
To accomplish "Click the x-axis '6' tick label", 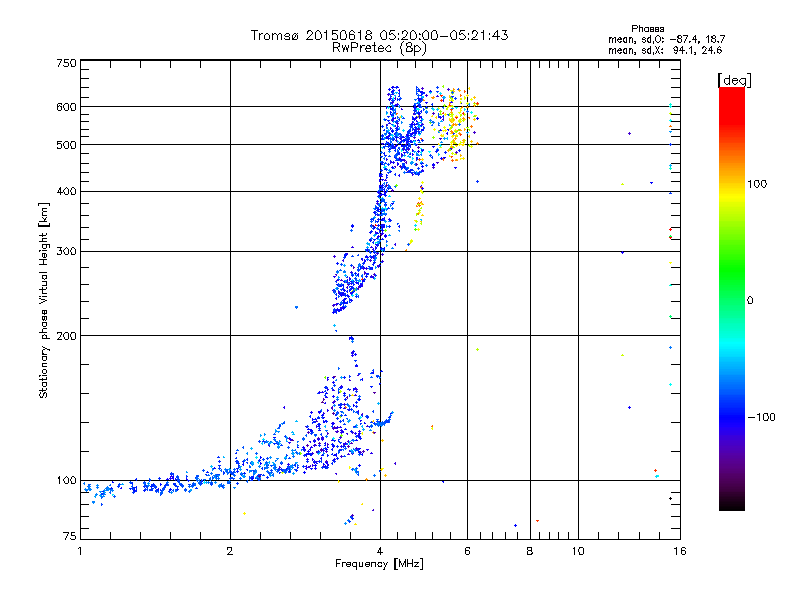I will 467,551.
